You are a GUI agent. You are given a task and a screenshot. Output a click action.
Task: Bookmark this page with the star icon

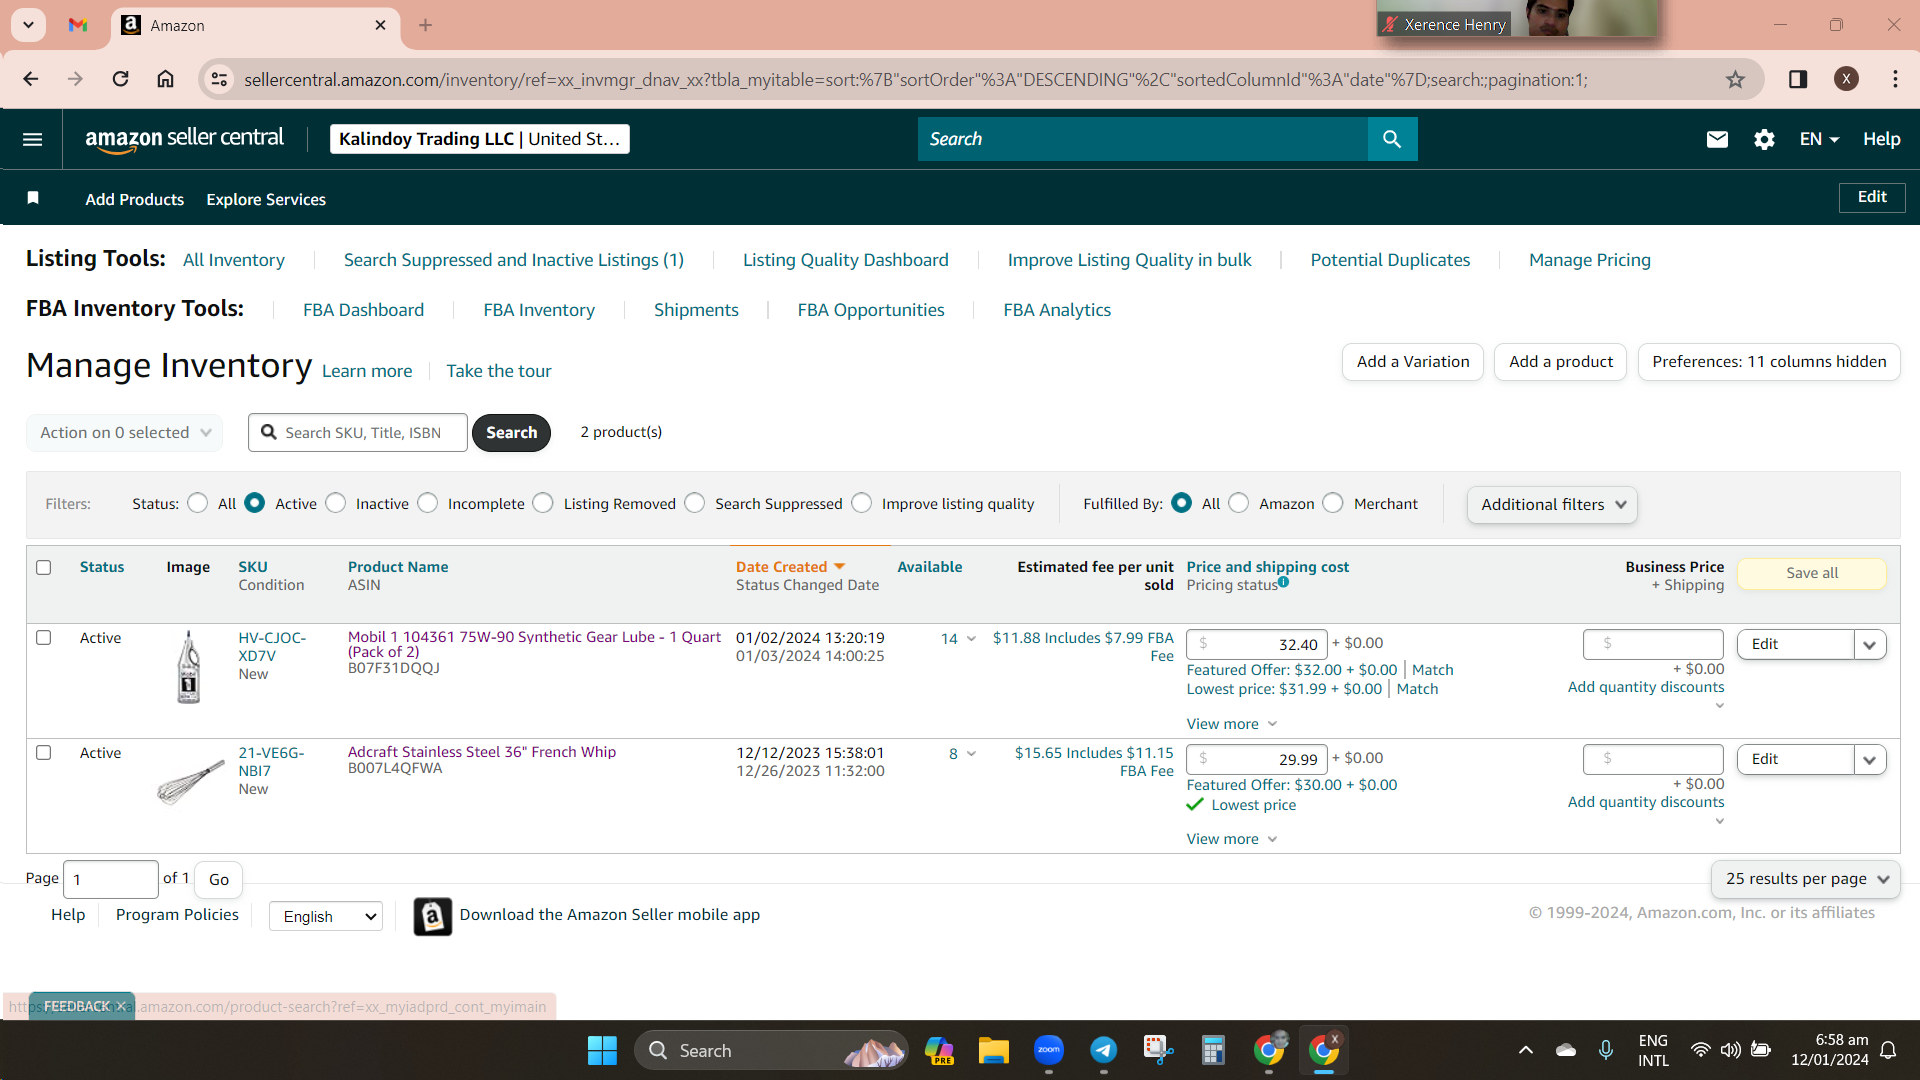(1735, 79)
